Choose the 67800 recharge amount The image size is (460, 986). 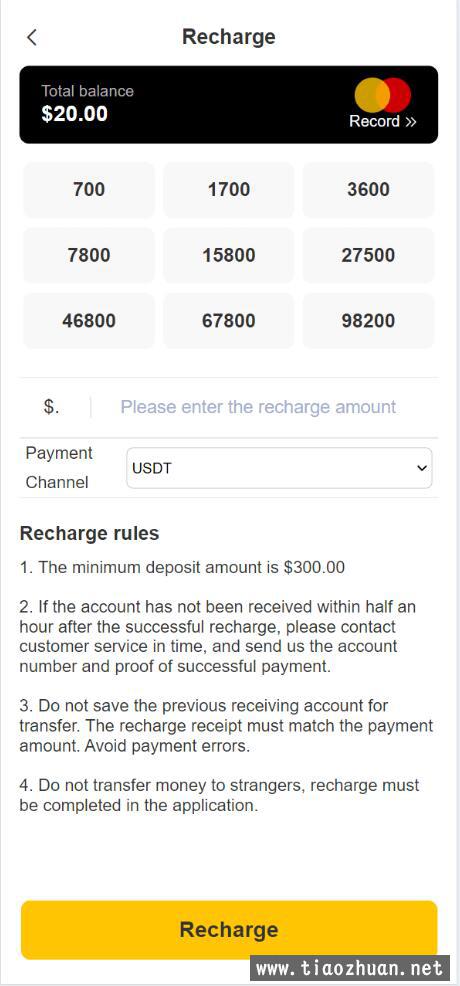tap(229, 321)
